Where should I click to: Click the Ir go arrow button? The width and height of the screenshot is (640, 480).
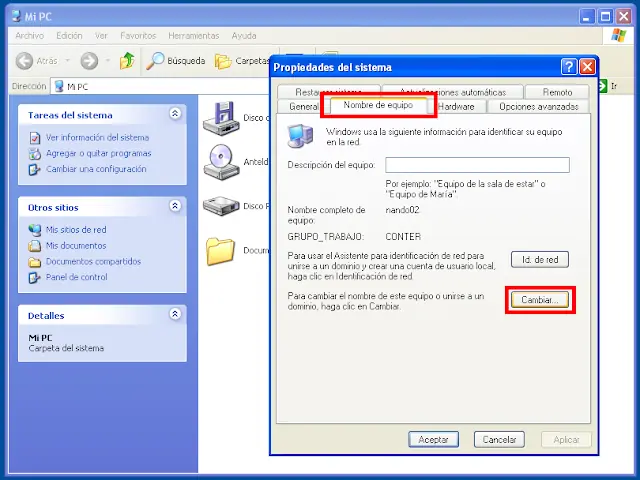pos(603,86)
